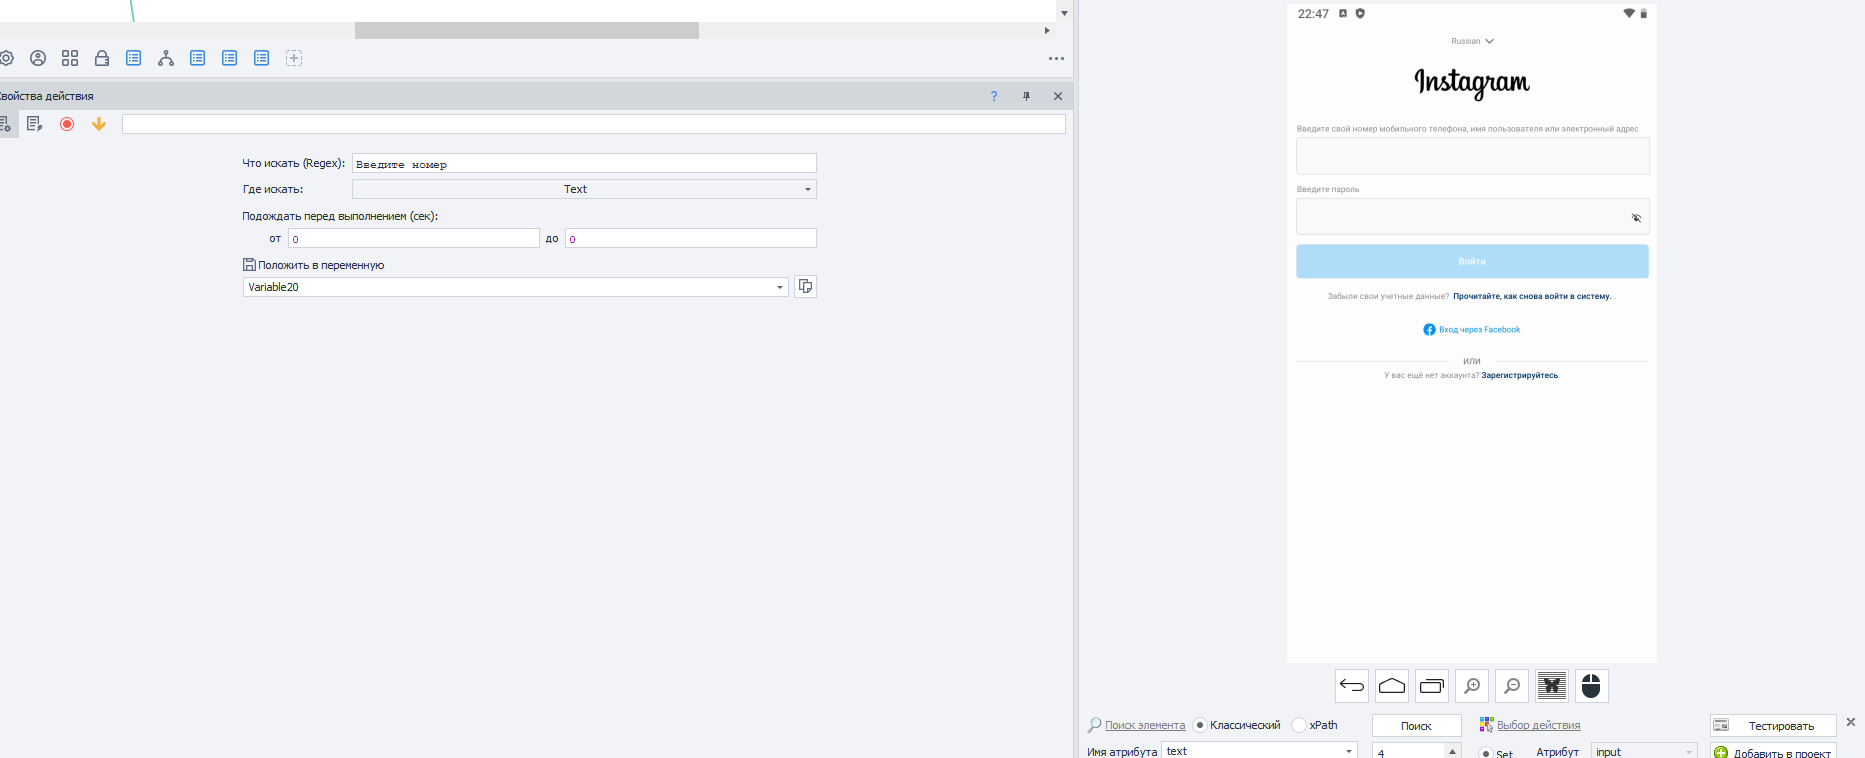The image size is (1865, 758).
Task: Click the horizontal scrollbar thumb at the top
Action: coord(527,31)
